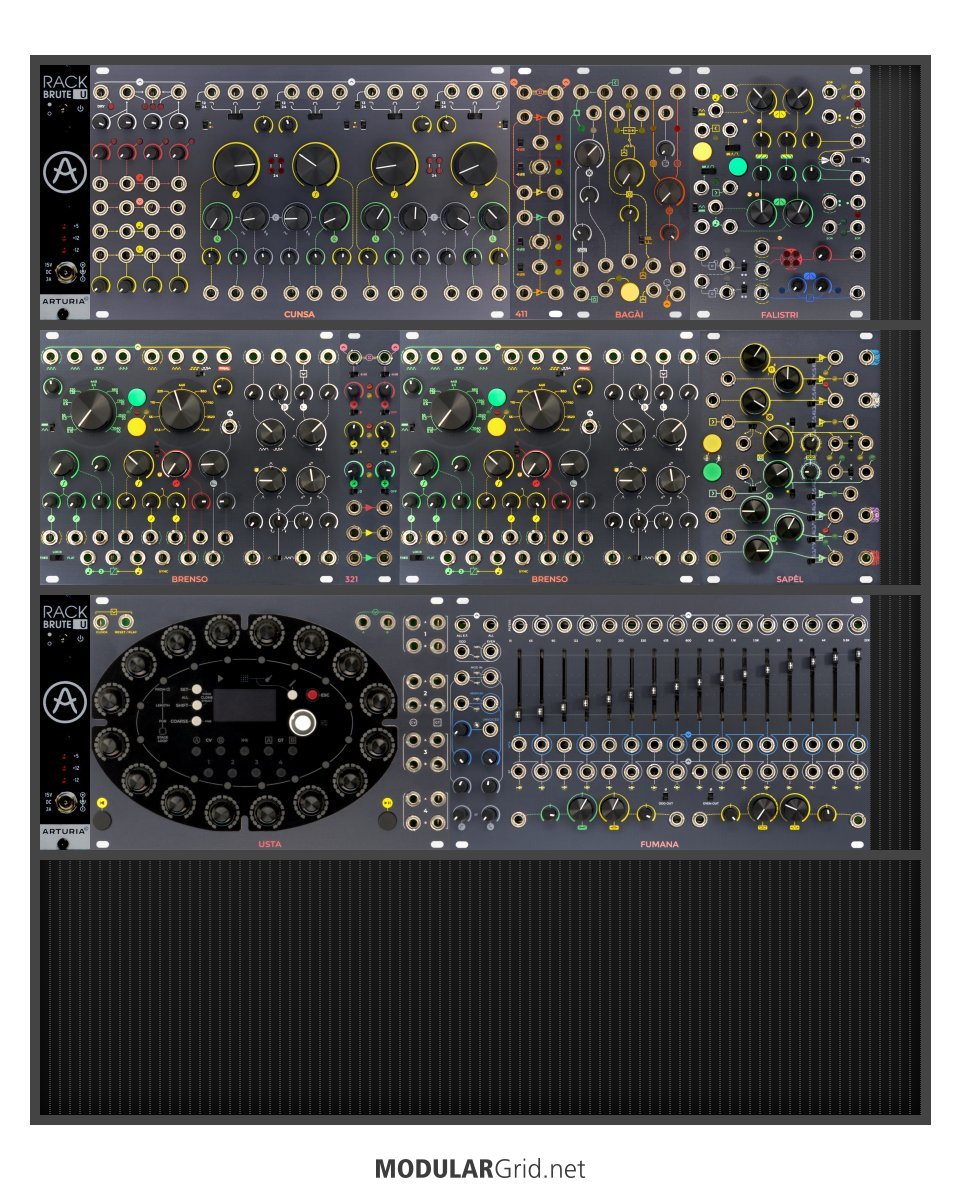Image resolution: width=961 pixels, height=1190 pixels.
Task: Click the leftmost large yellow-ringed knob on CUNSA
Action: [237, 164]
